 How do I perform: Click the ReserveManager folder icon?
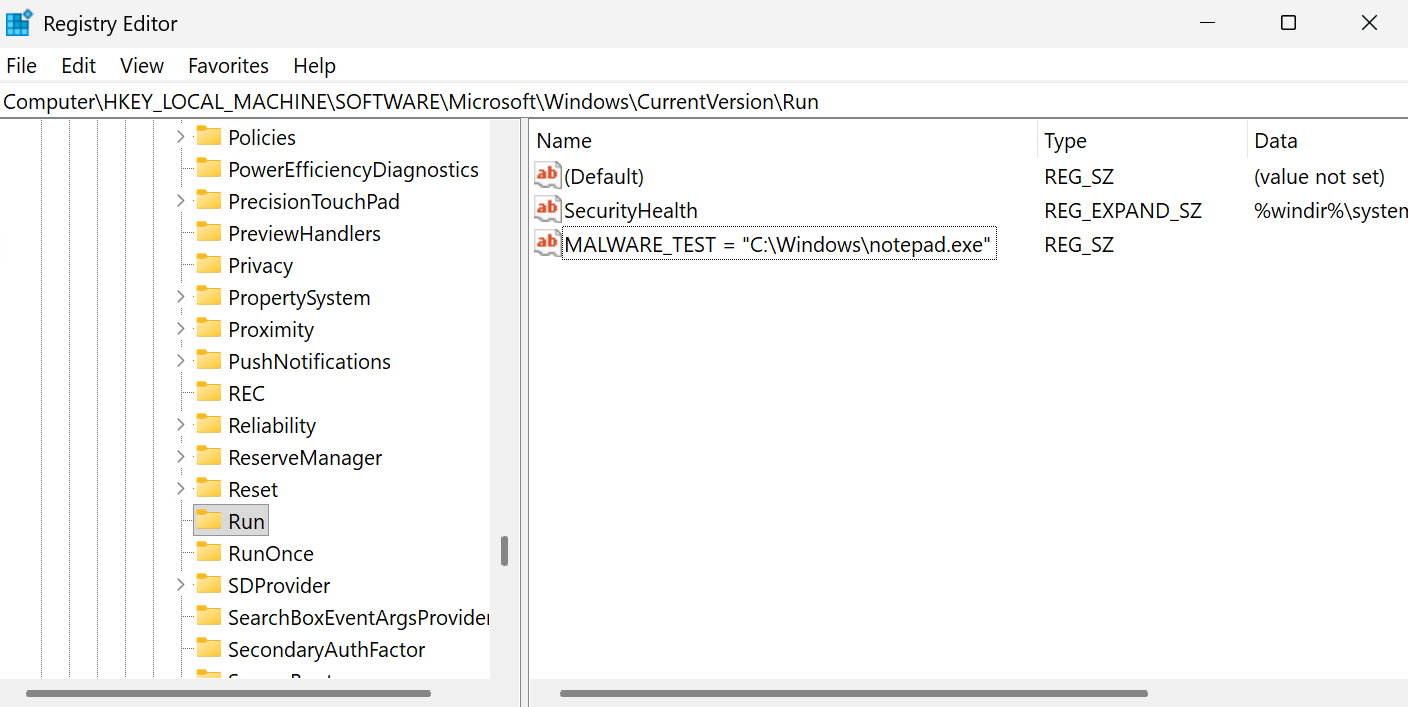[x=209, y=457]
